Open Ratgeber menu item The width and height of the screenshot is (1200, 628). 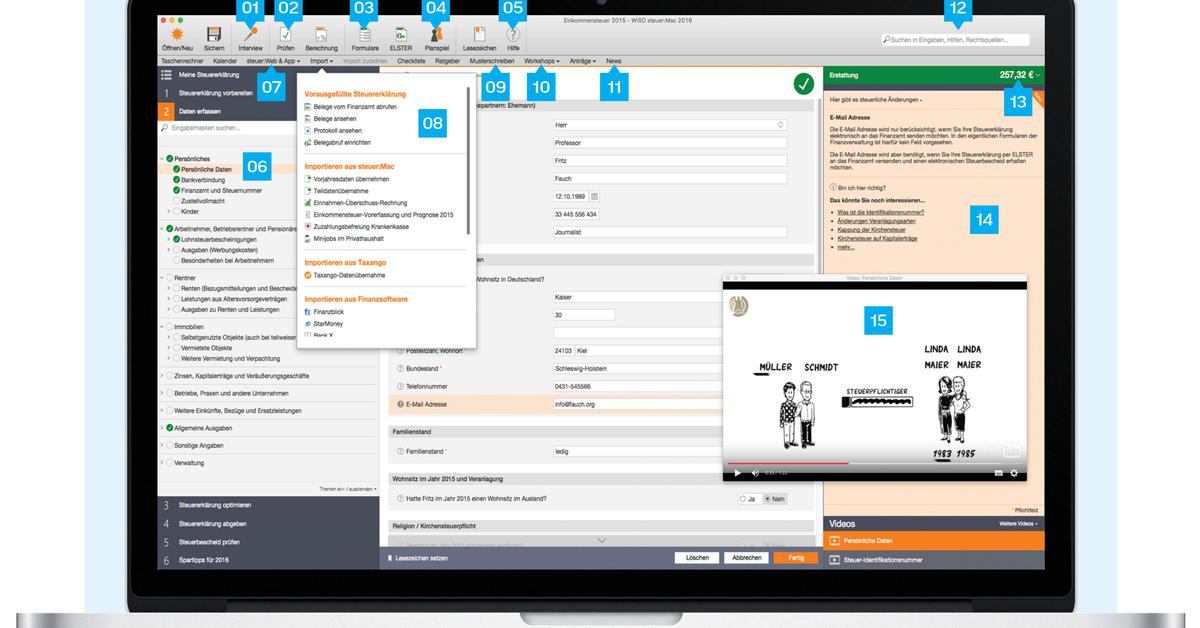point(447,61)
